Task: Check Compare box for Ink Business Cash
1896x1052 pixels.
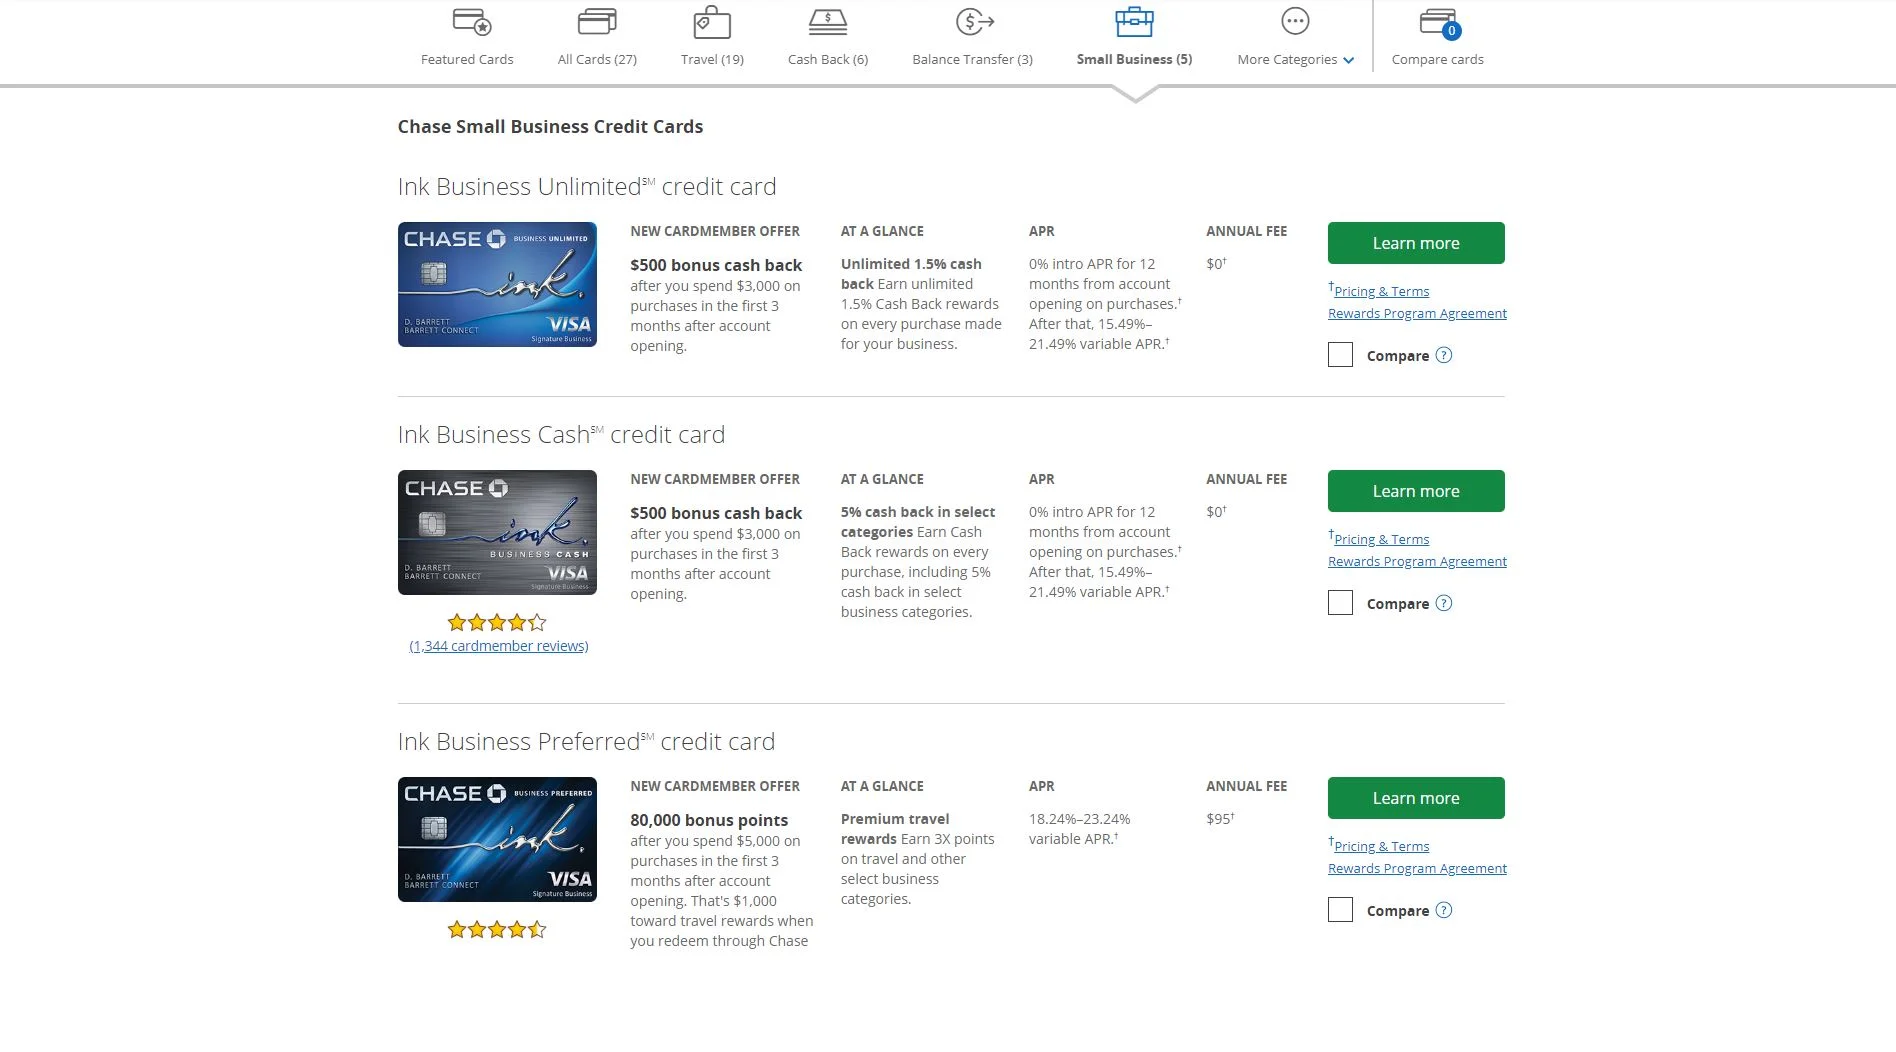Action: (x=1340, y=603)
